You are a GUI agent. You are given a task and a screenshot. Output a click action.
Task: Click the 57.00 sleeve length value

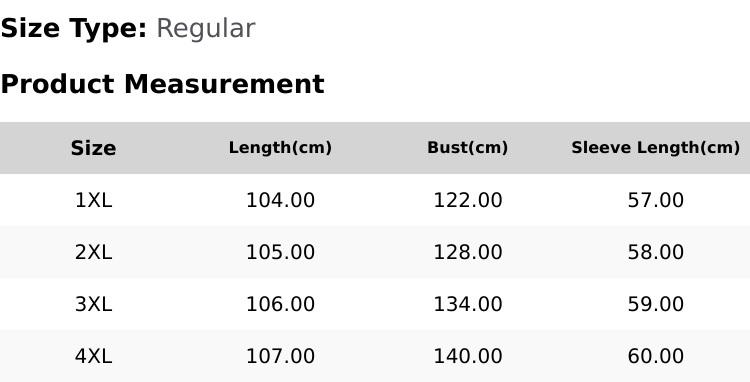(x=656, y=200)
